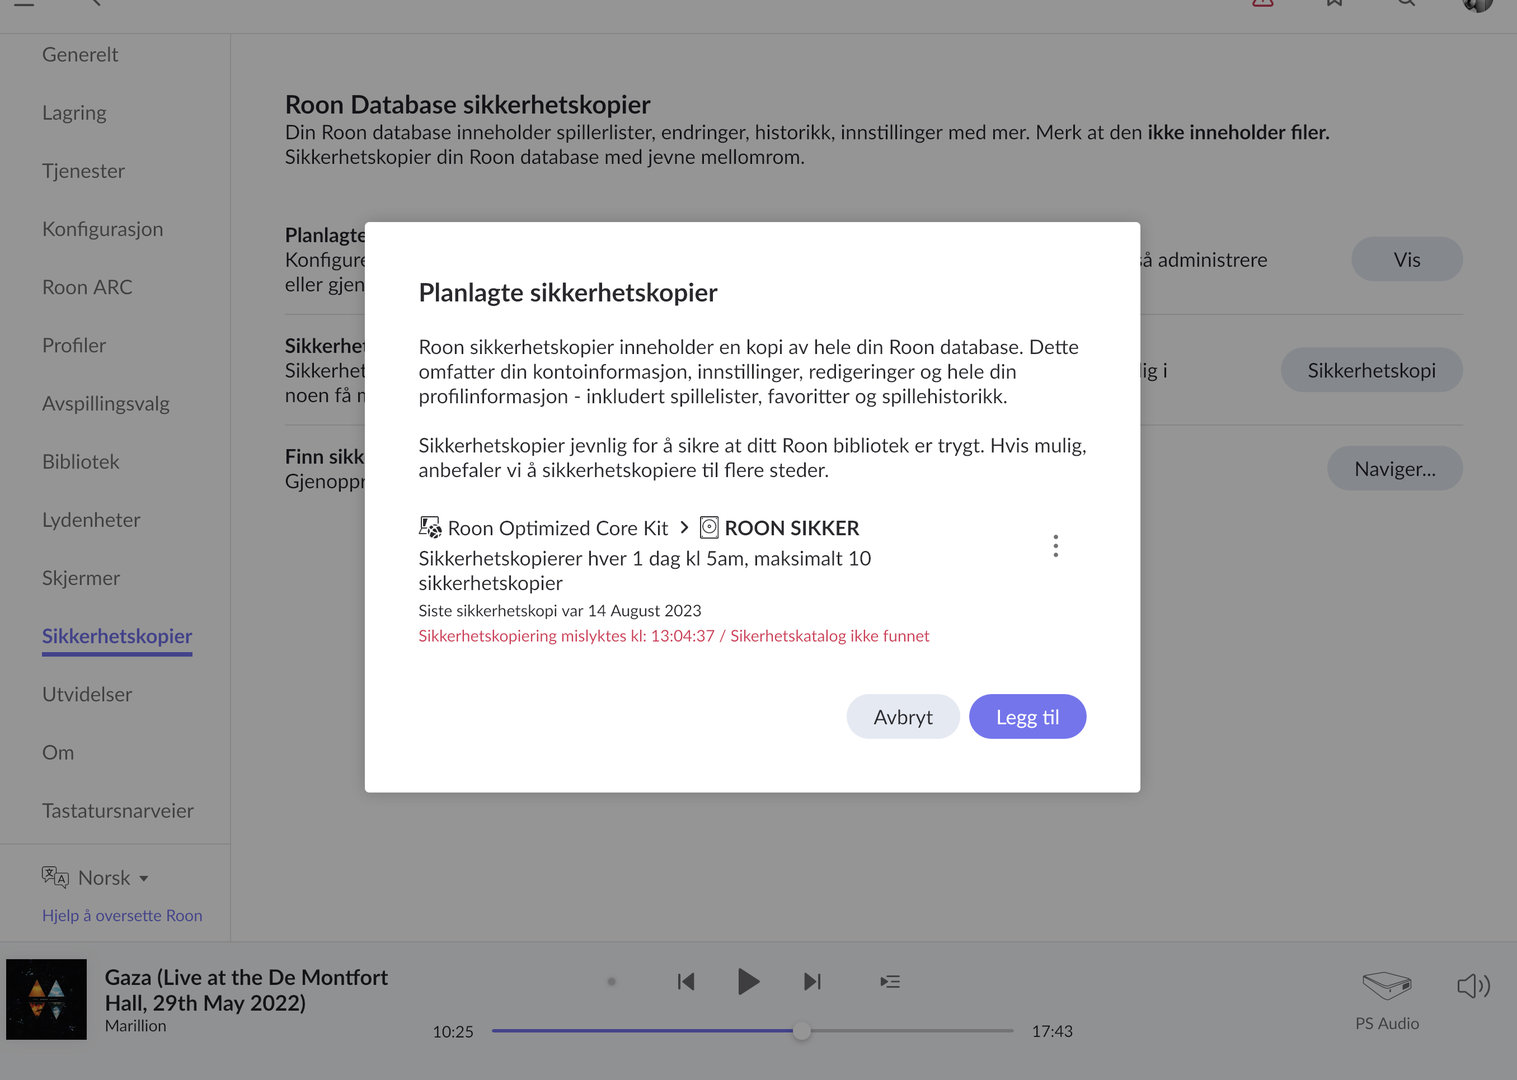Screen dimensions: 1517x1080
Task: Click the 'Planlagte sikkerhetskopier' dialog heading
Action: (568, 293)
